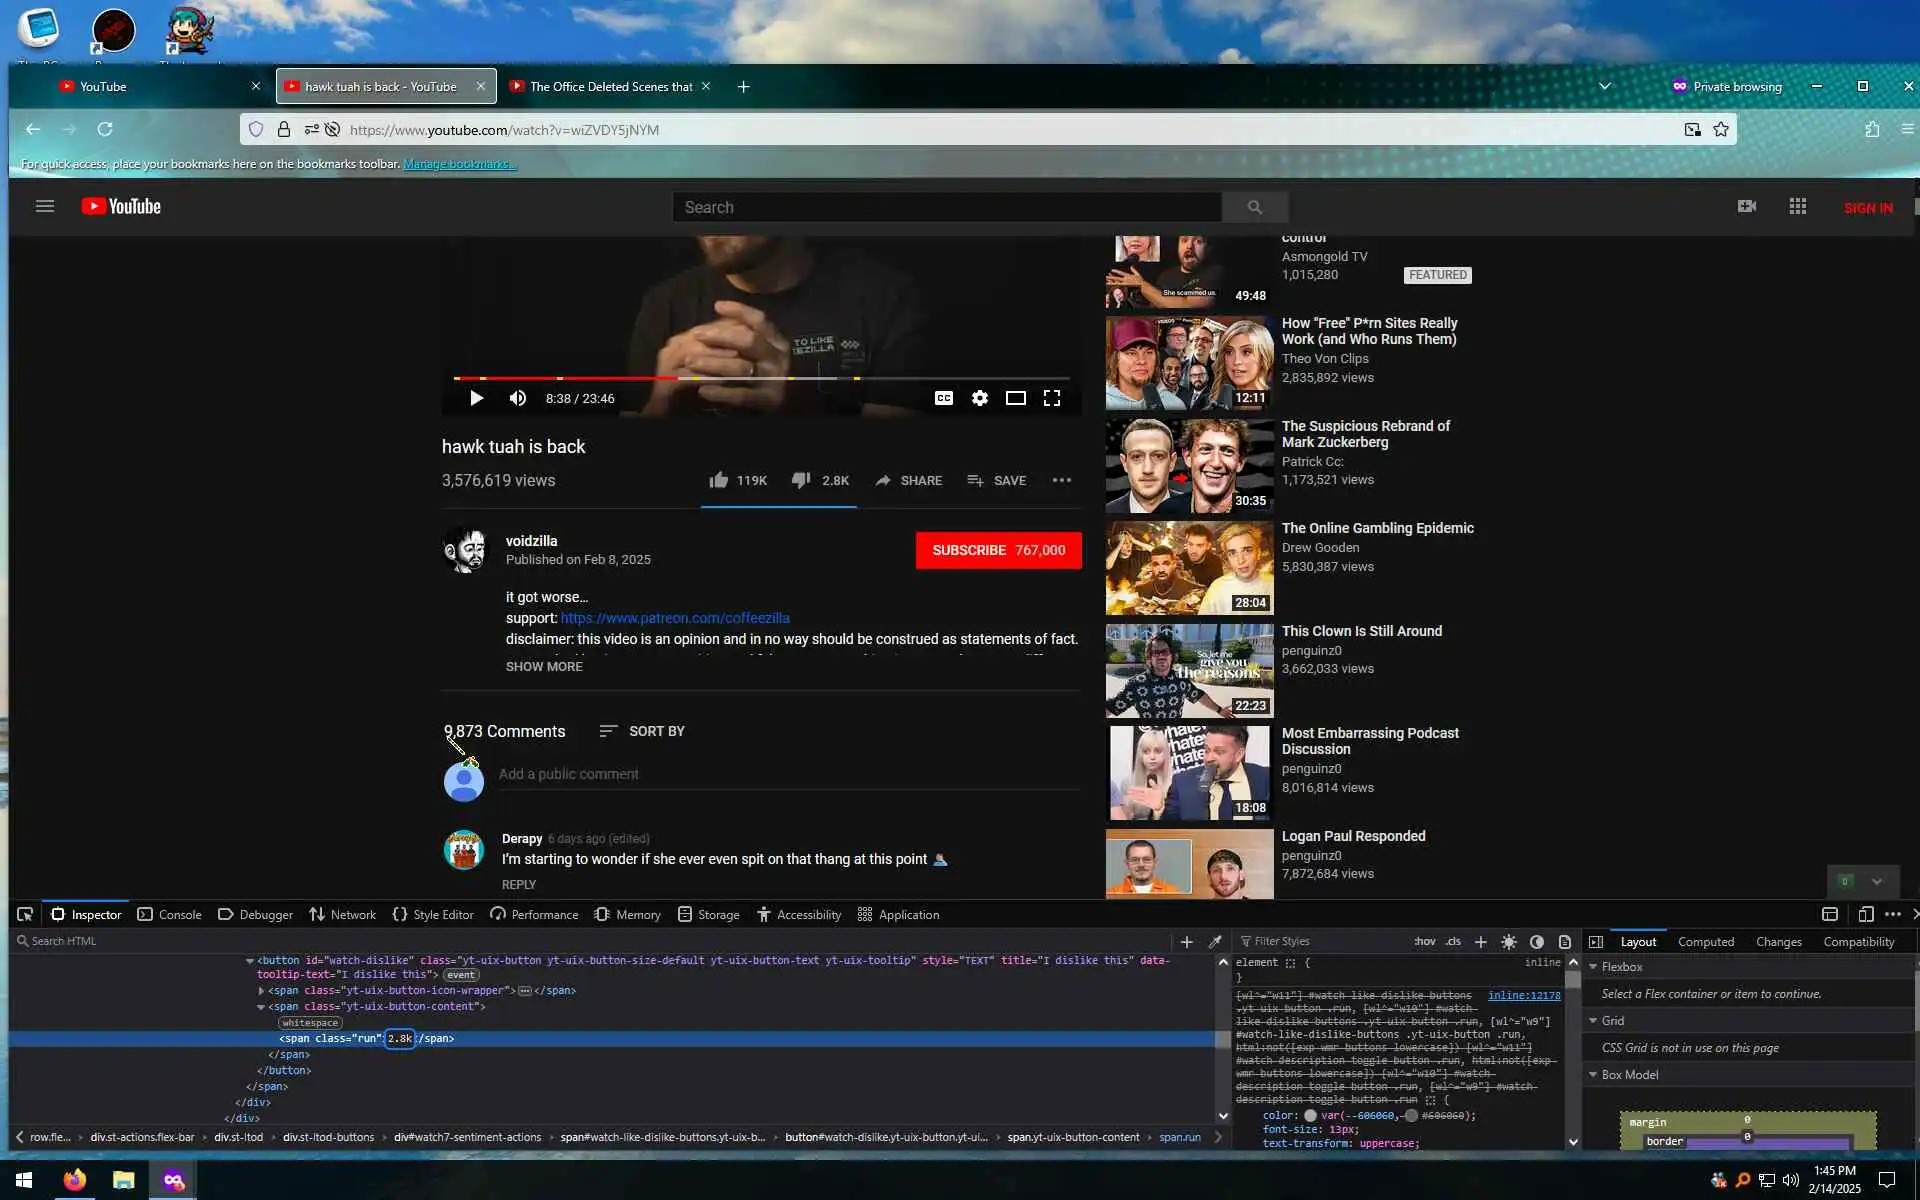The width and height of the screenshot is (1920, 1200).
Task: Enter fullscreen on the video player
Action: [x=1052, y=398]
